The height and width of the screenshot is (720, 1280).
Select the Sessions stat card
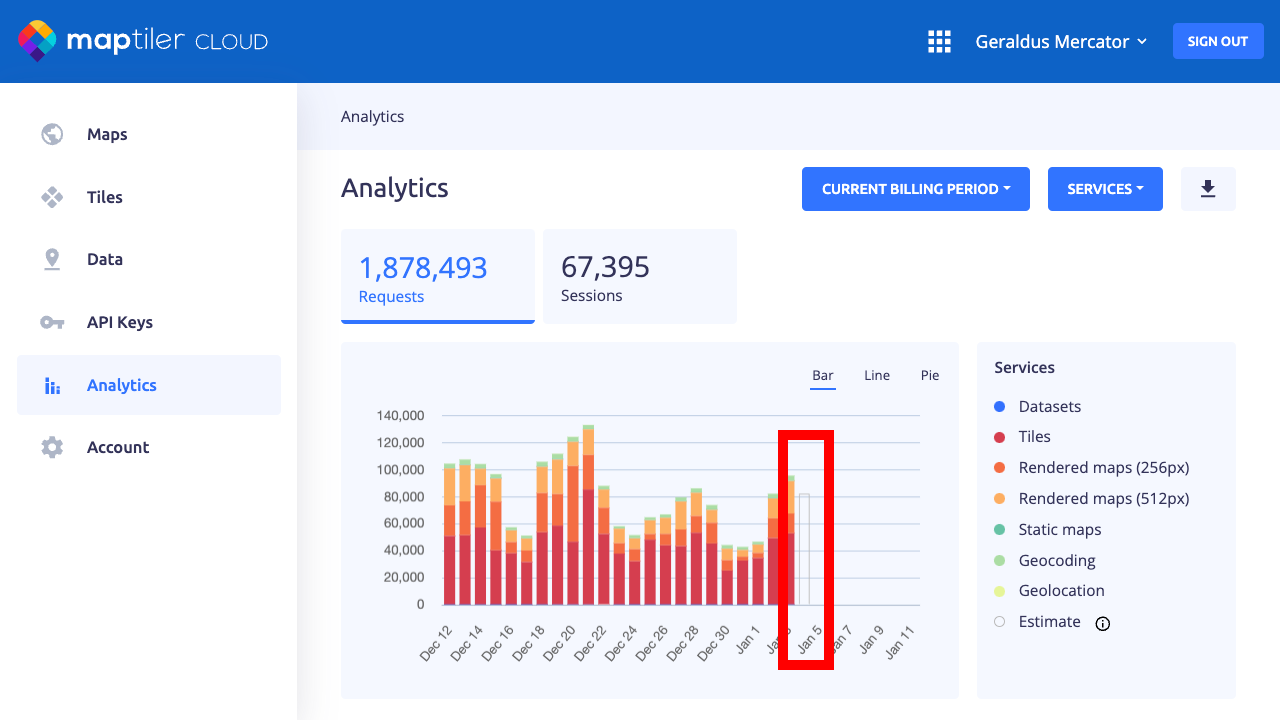click(639, 277)
